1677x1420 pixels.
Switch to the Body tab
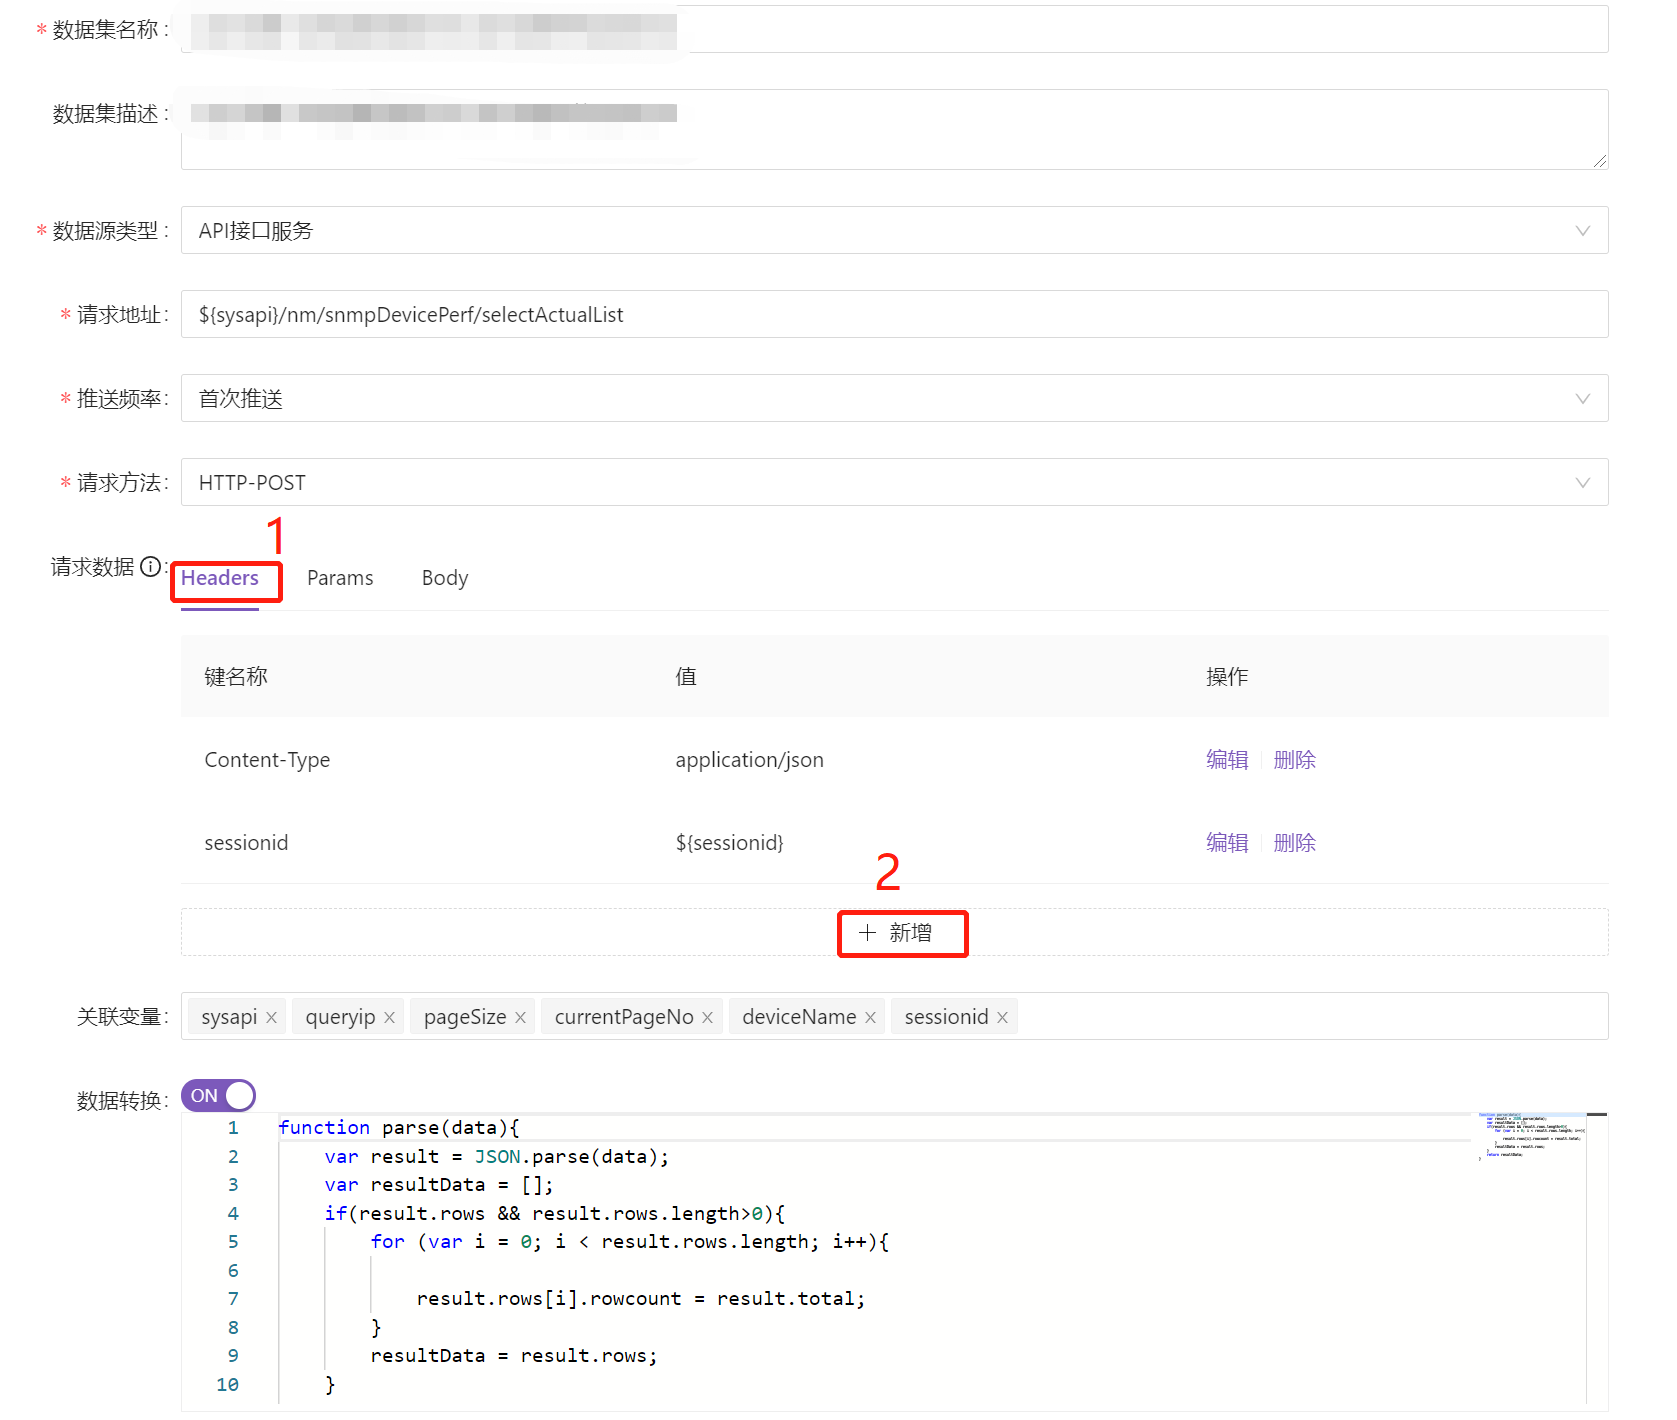445,578
